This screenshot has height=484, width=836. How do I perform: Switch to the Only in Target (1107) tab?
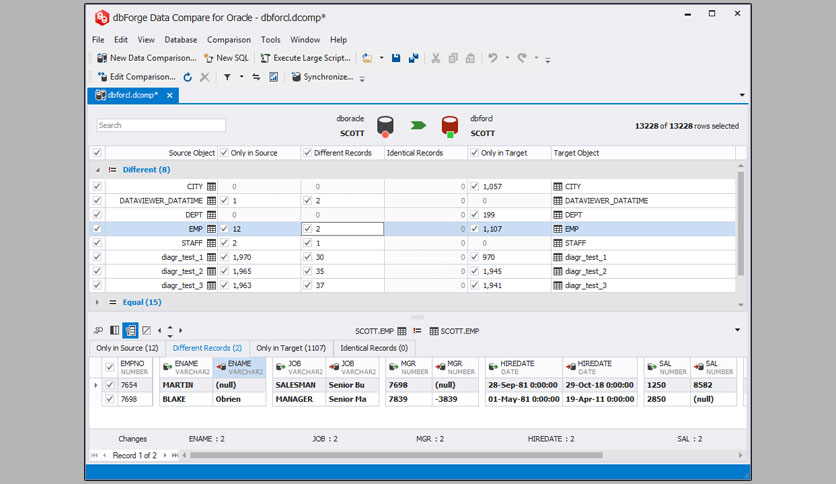point(291,348)
